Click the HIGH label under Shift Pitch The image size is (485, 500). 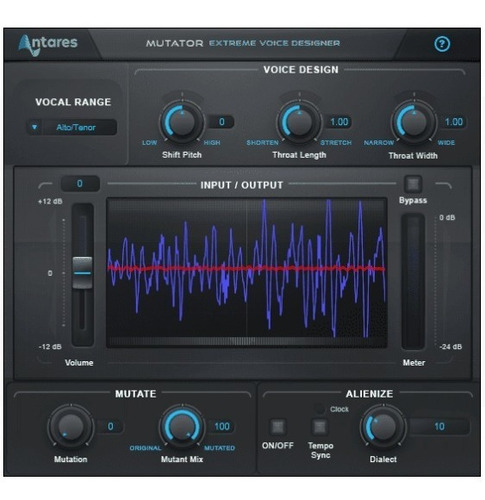click(x=212, y=143)
